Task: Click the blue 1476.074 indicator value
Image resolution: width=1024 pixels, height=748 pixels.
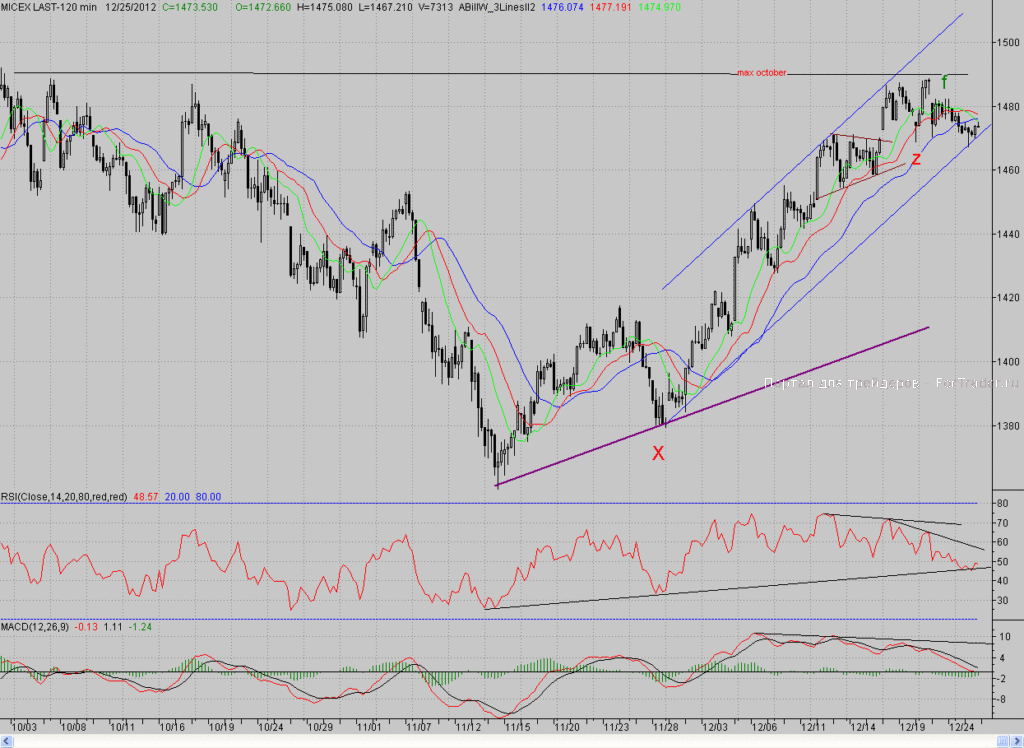Action: click(562, 7)
